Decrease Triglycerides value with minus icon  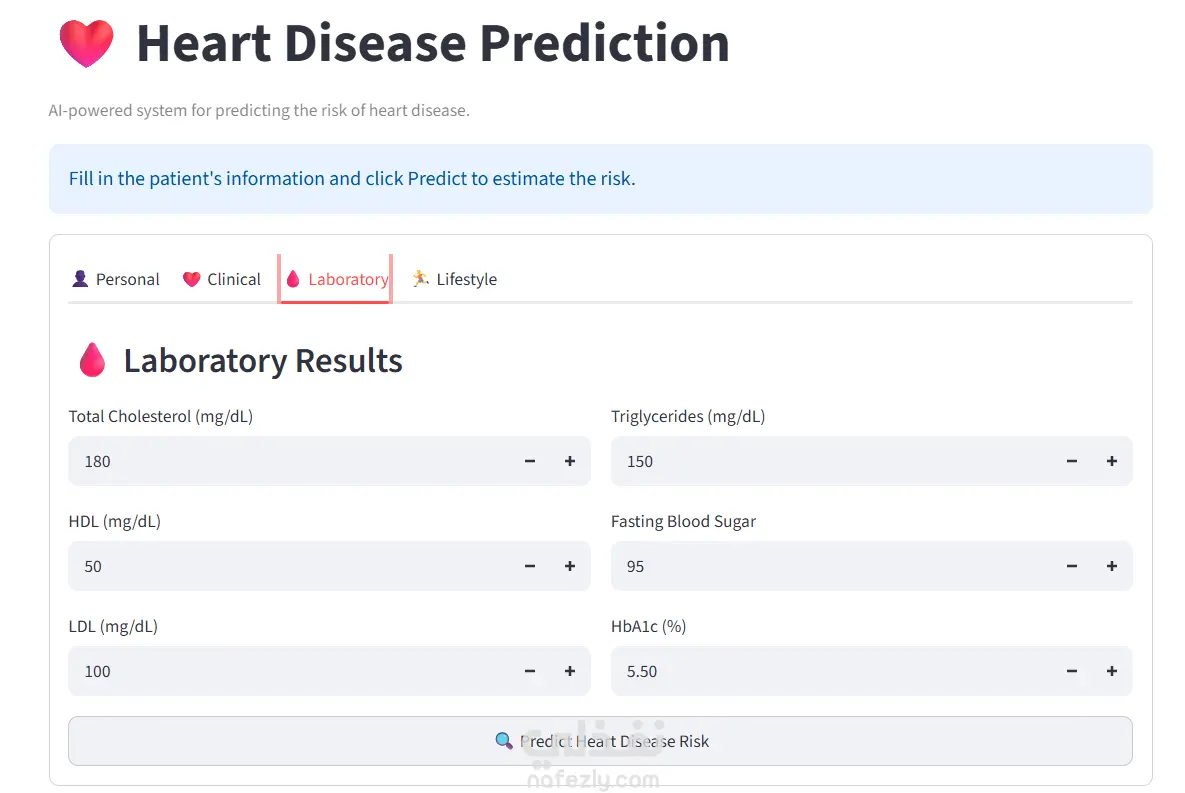tap(1072, 461)
